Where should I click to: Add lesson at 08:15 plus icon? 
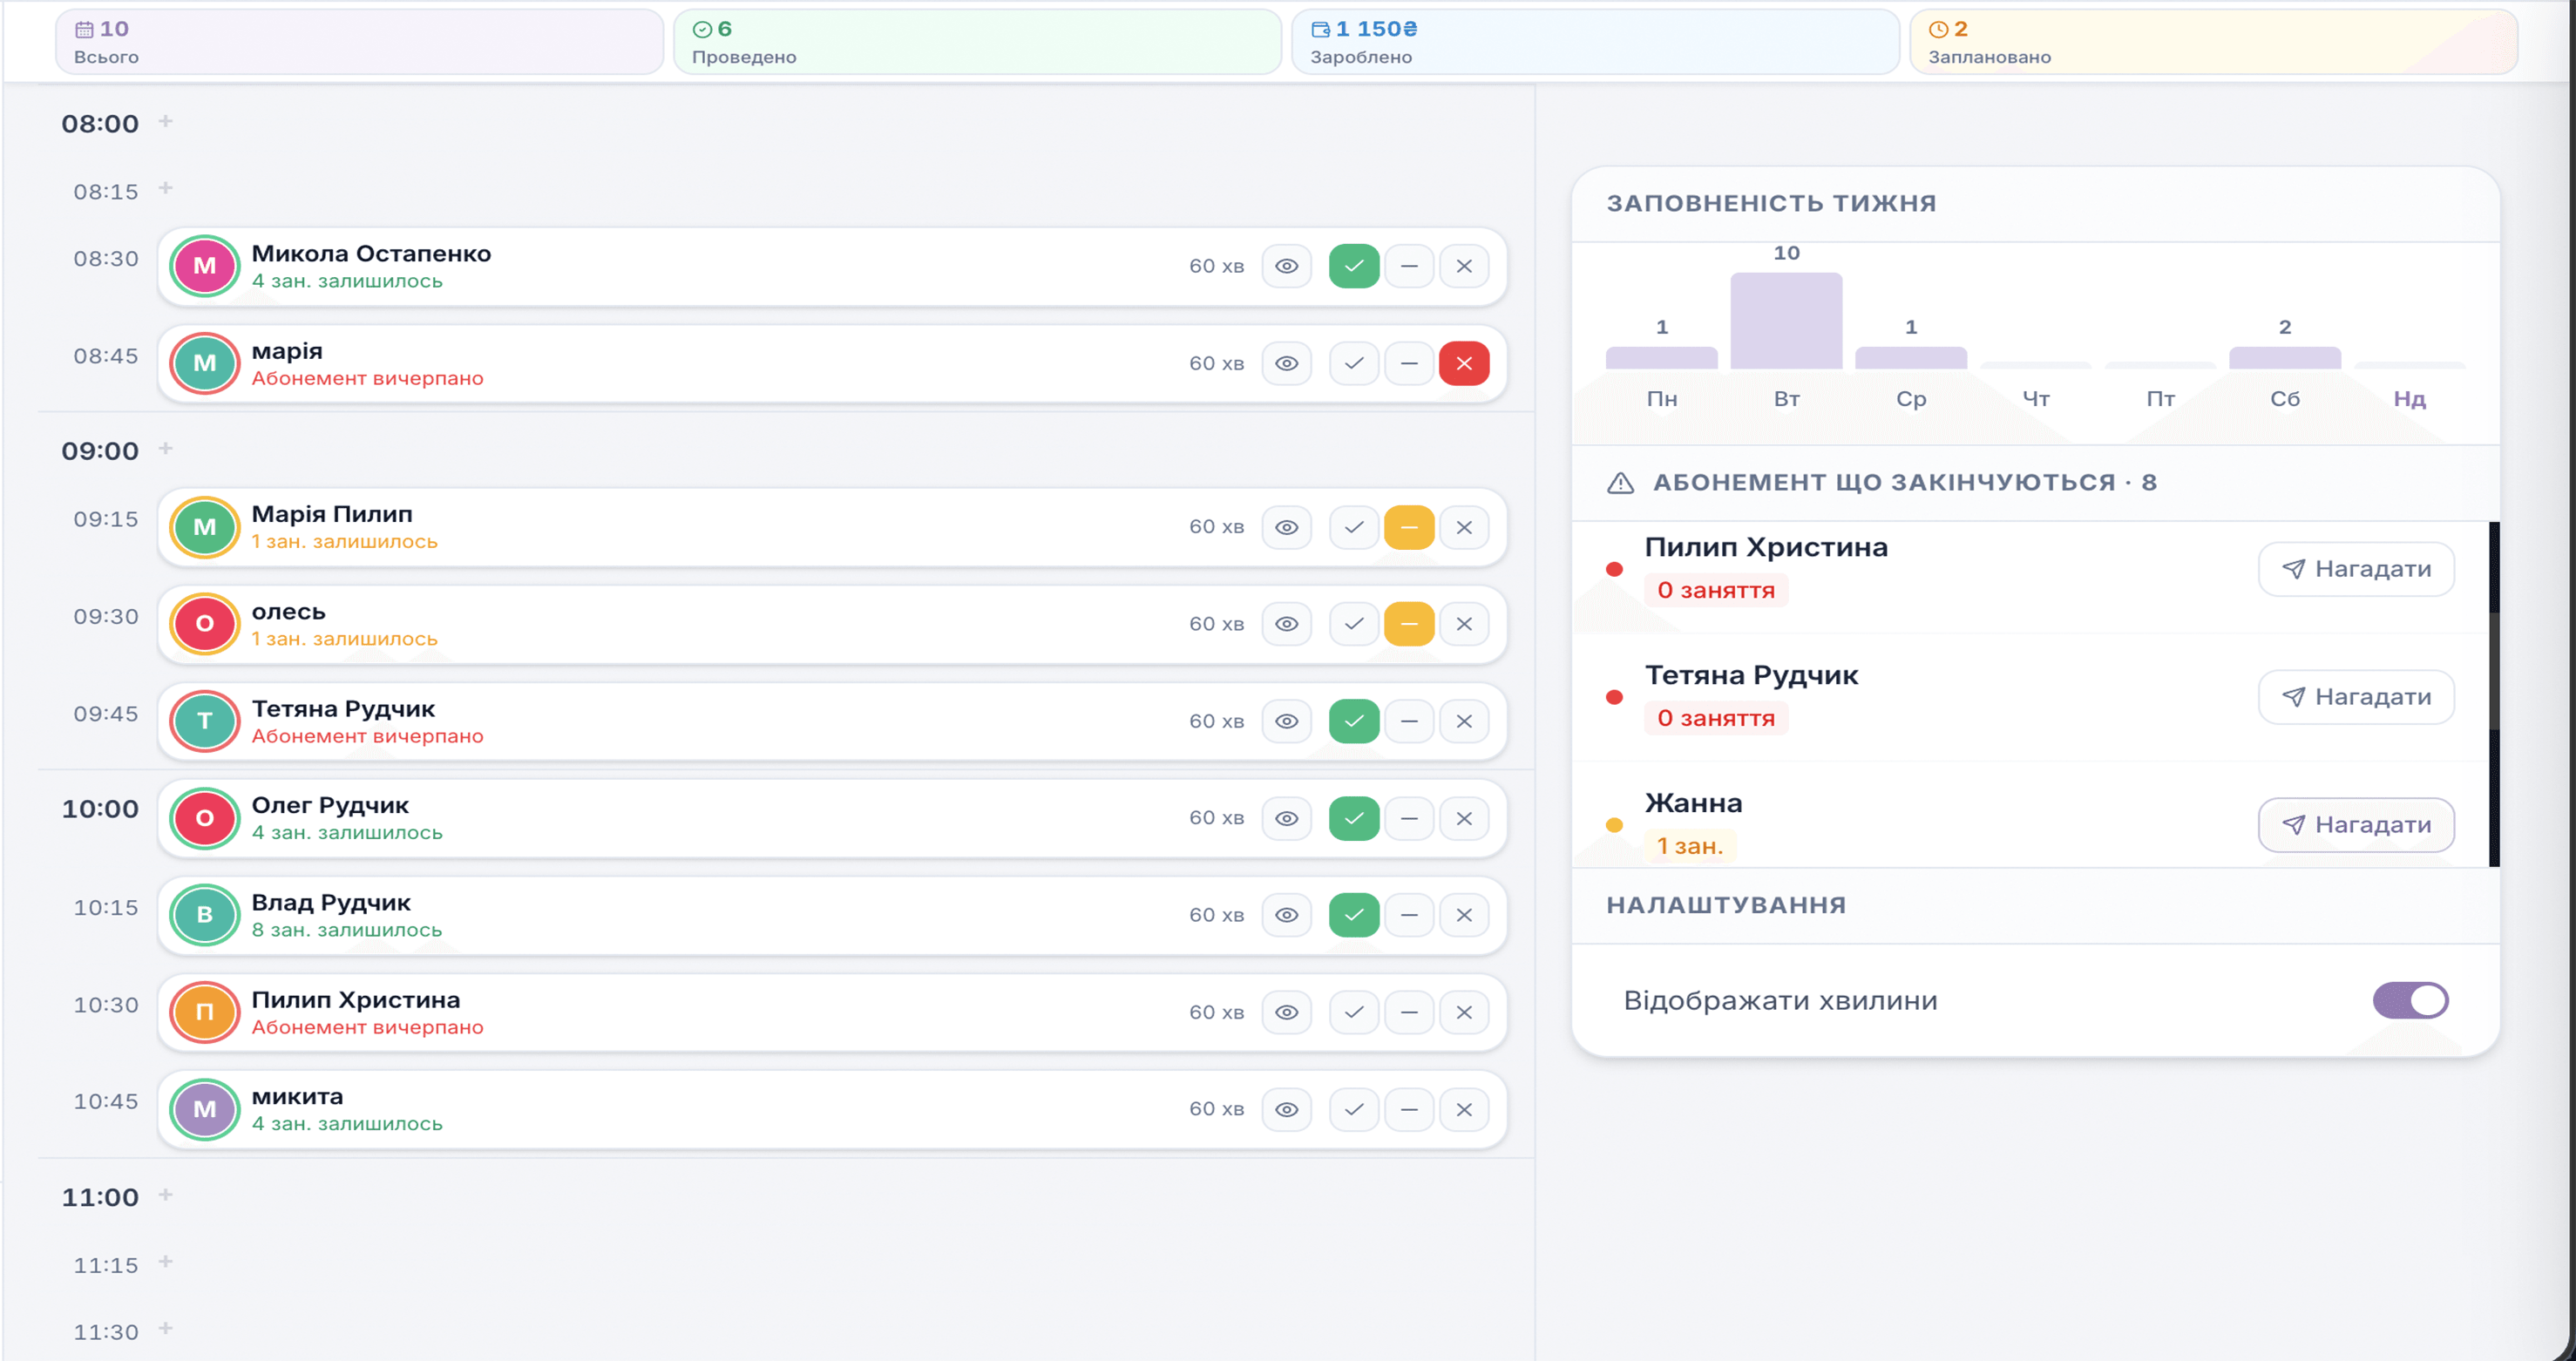coord(166,188)
